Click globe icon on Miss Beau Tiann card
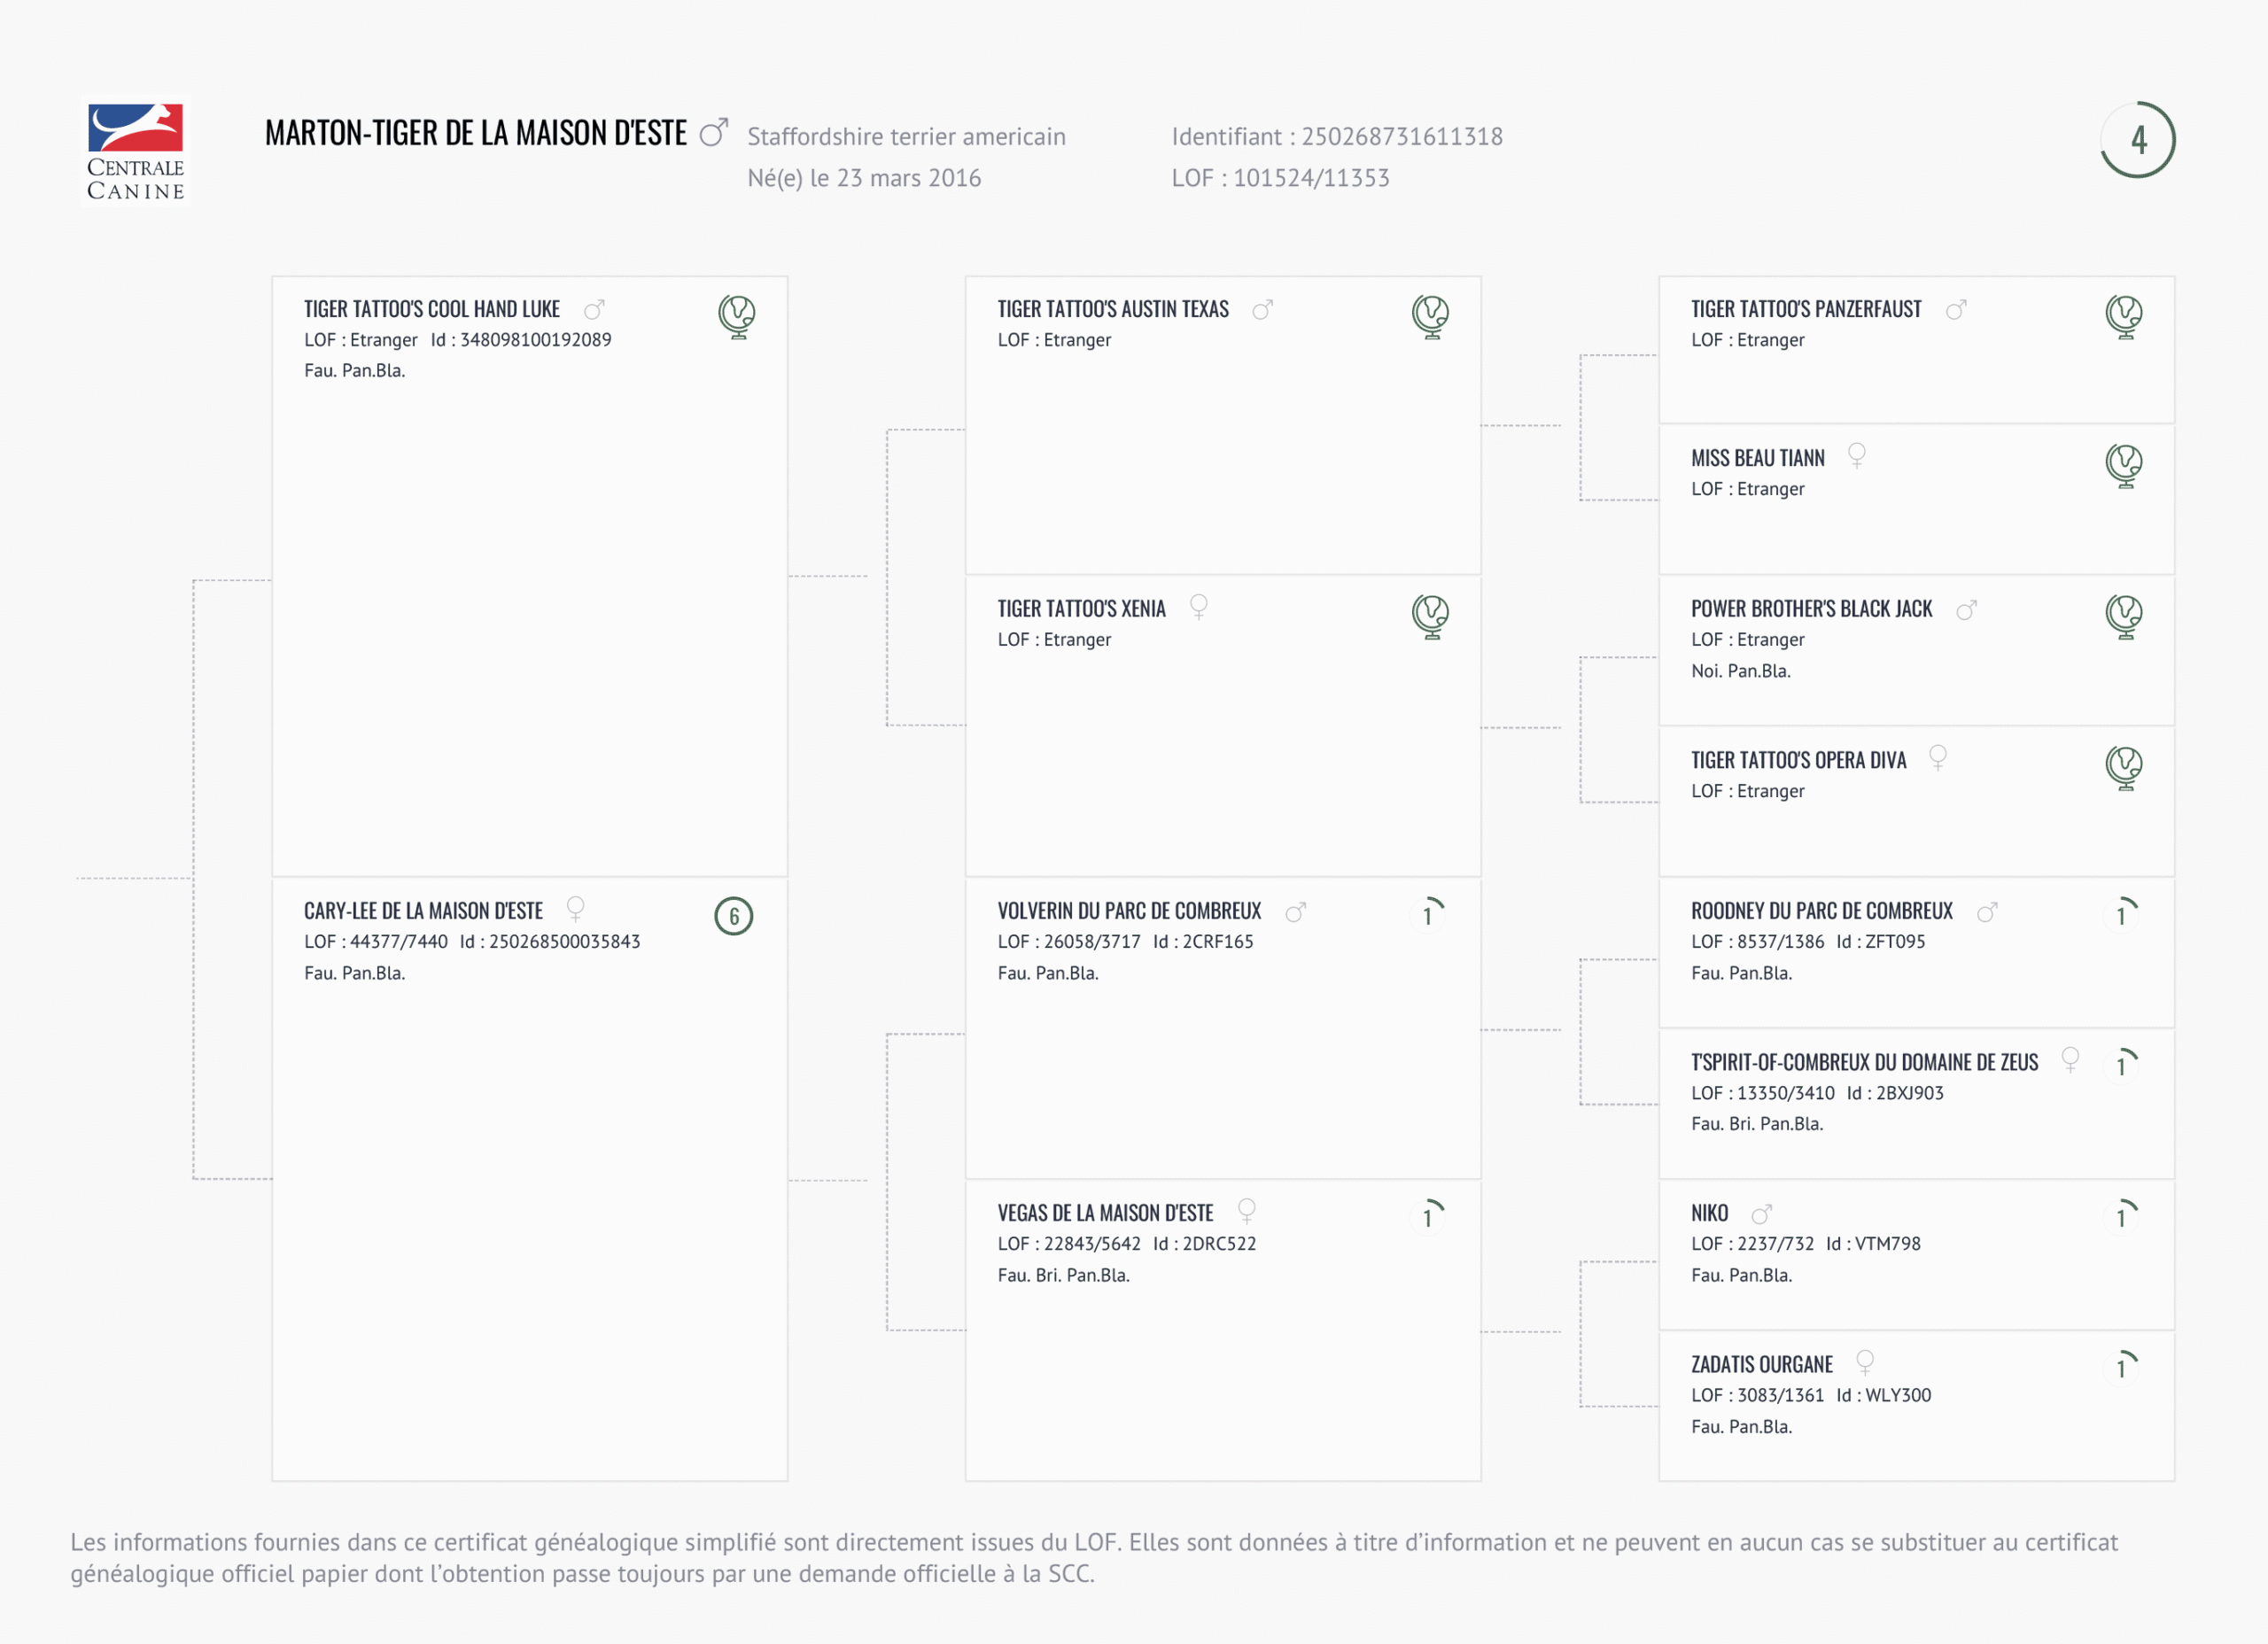Screen dimensions: 2268x1644 2123,466
